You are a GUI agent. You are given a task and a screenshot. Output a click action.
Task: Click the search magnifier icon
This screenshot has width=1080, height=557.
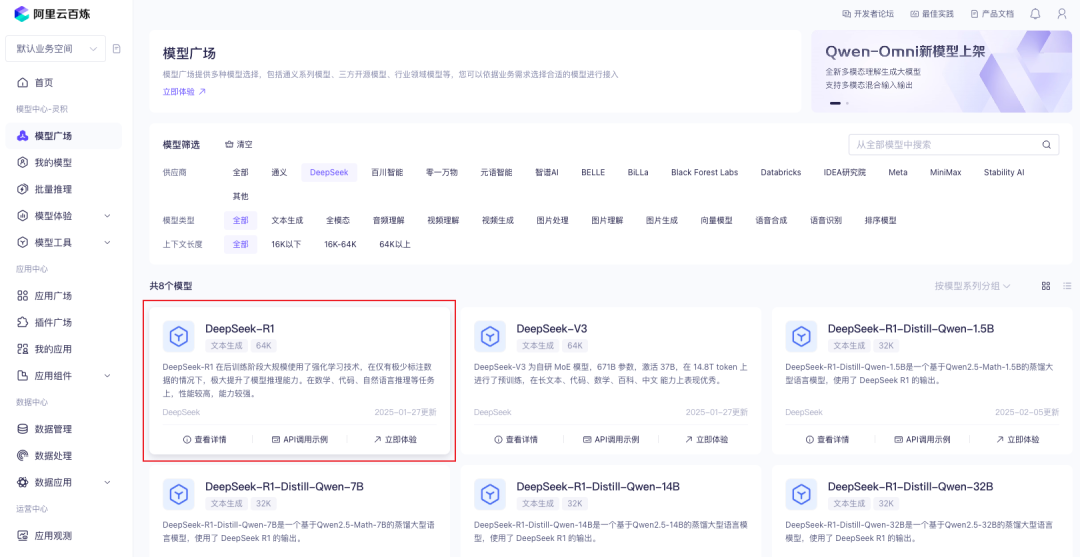coord(1046,145)
